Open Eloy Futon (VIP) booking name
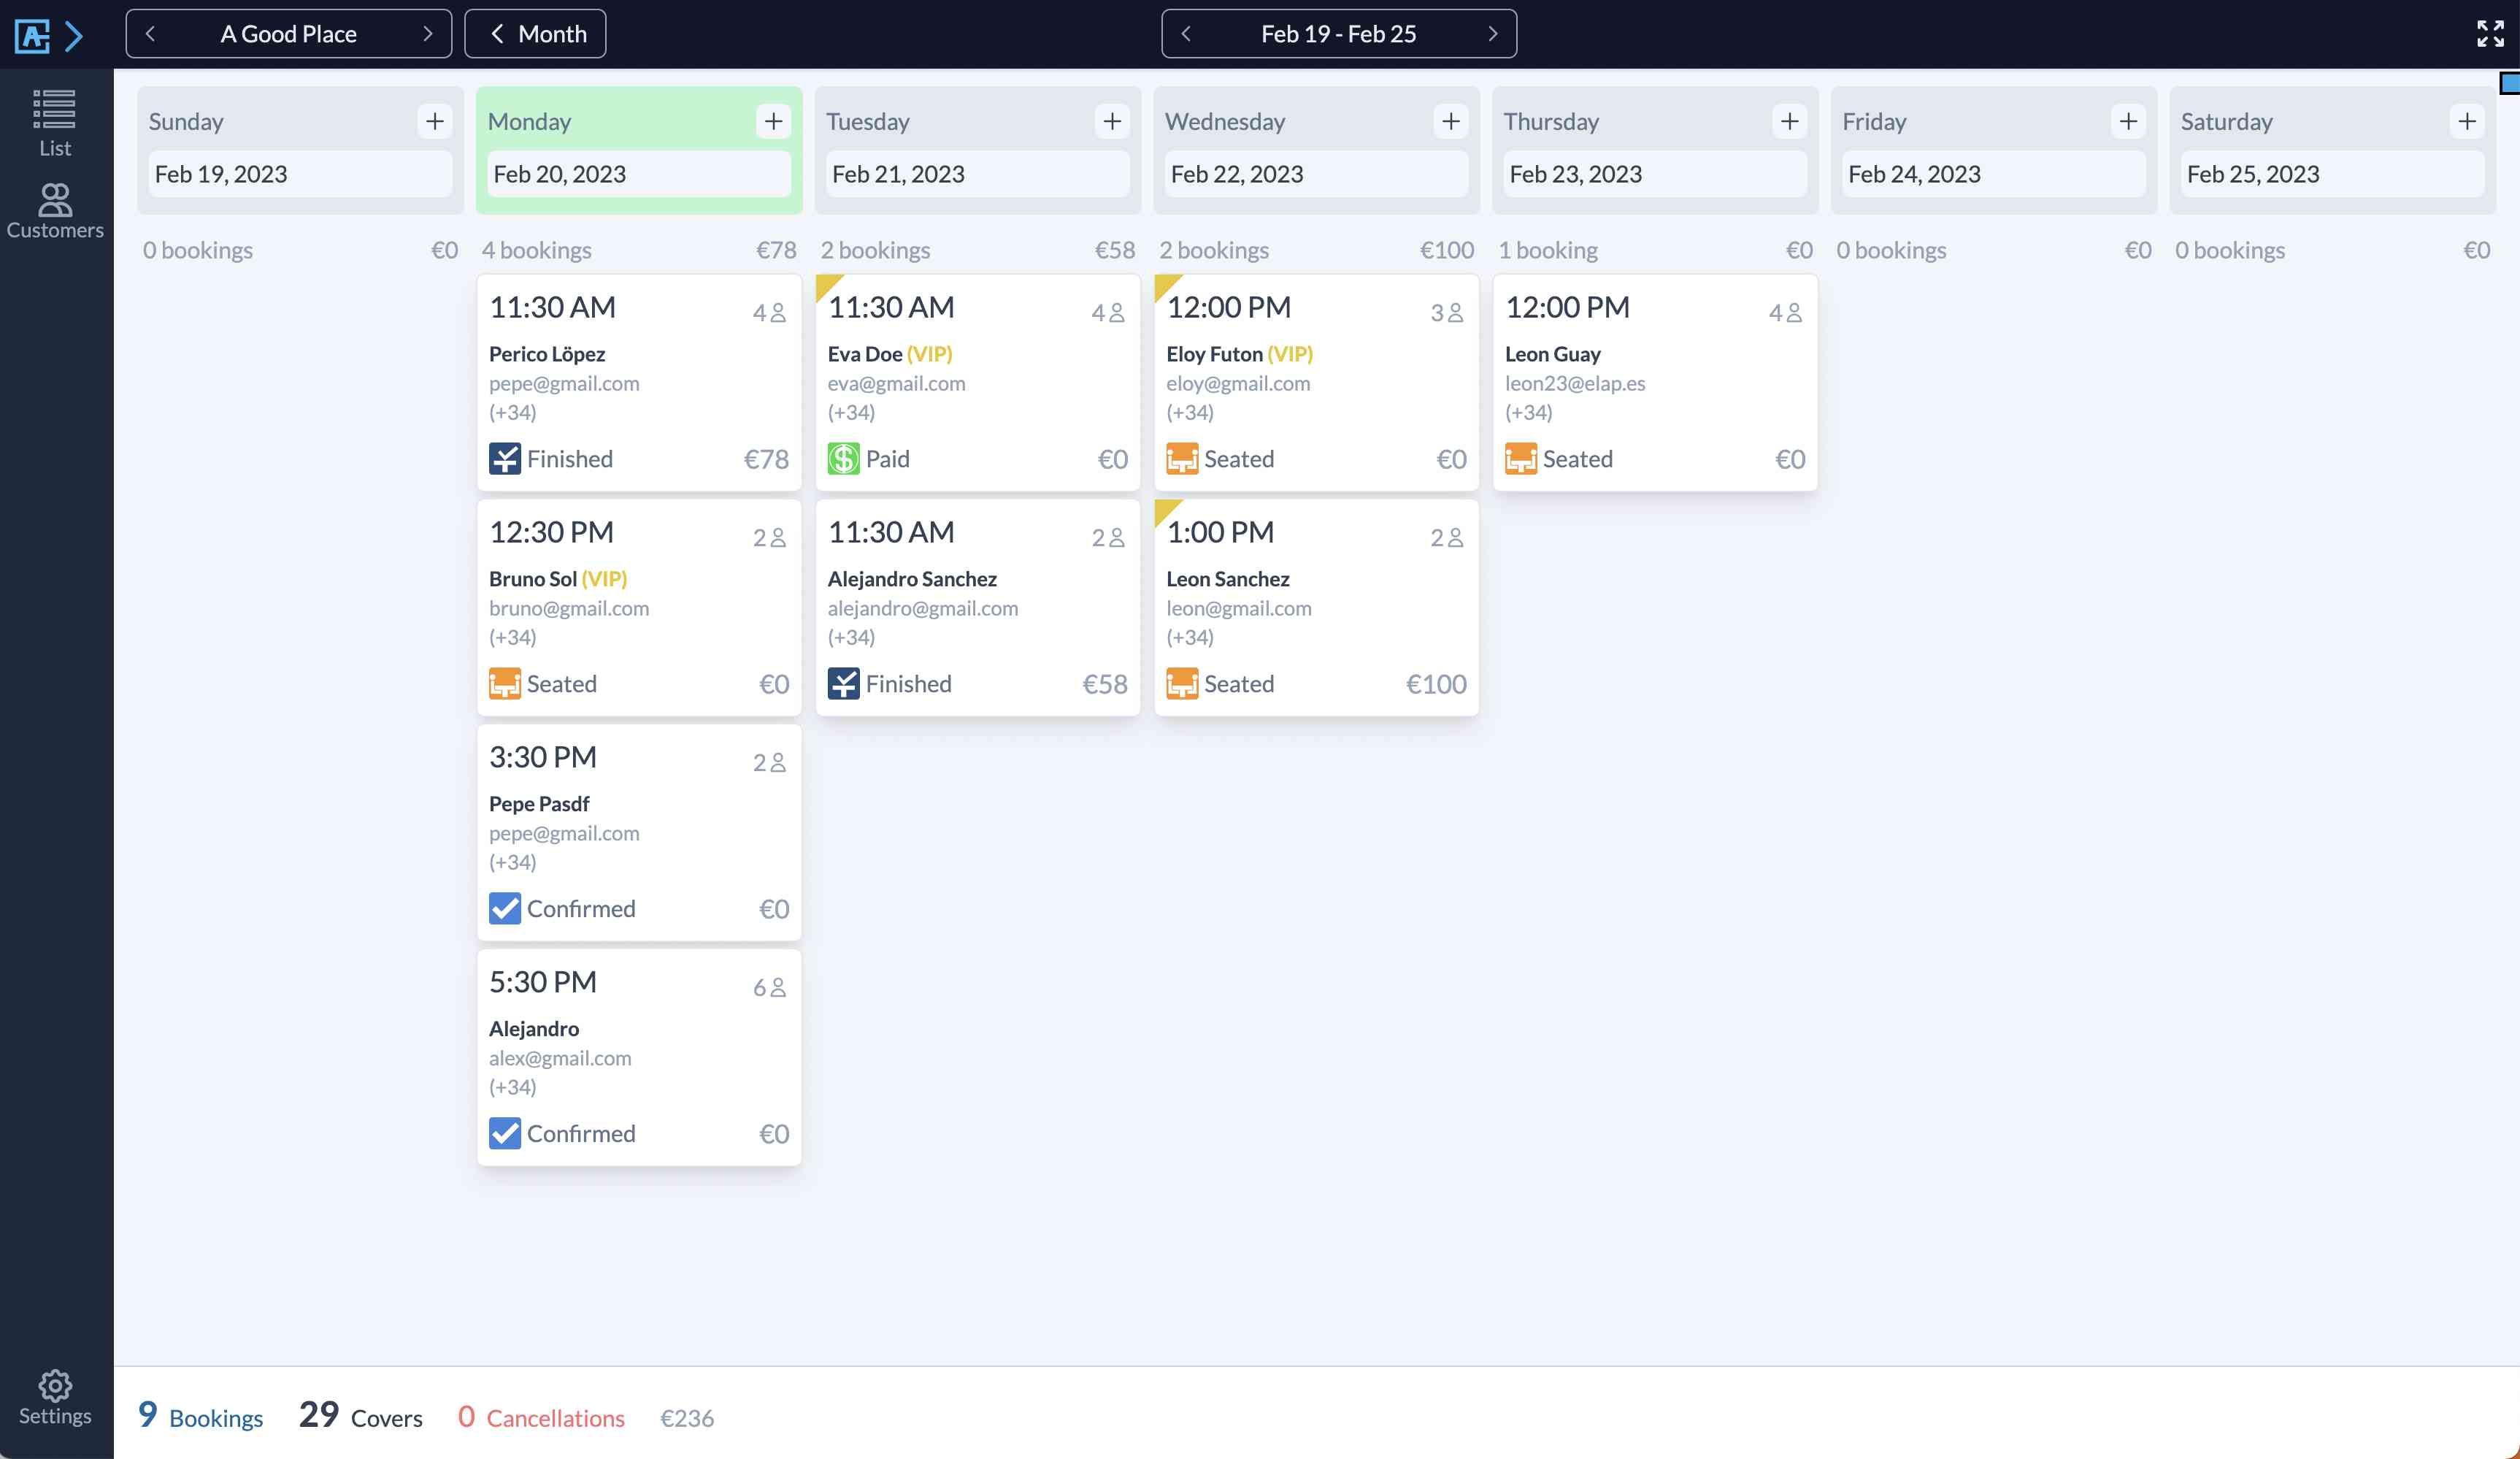Screen dimensions: 2520x1459 pyautogui.click(x=1240, y=354)
